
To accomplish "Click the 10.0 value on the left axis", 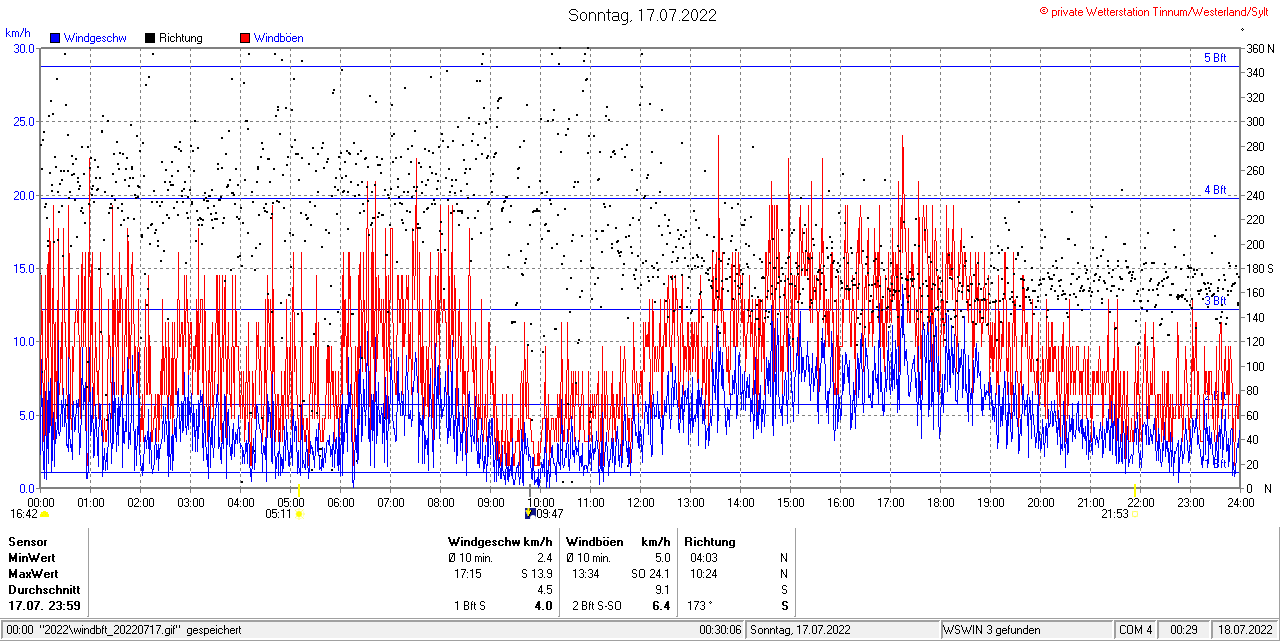I will (24, 341).
